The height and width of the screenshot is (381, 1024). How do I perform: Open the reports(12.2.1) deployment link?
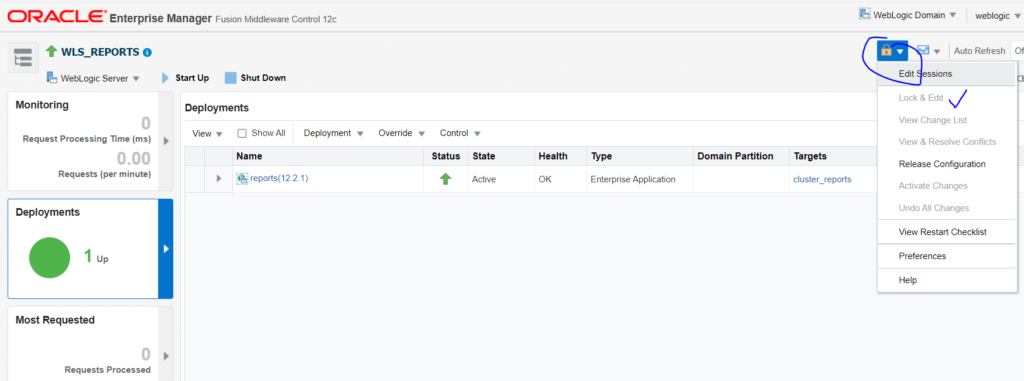[279, 178]
